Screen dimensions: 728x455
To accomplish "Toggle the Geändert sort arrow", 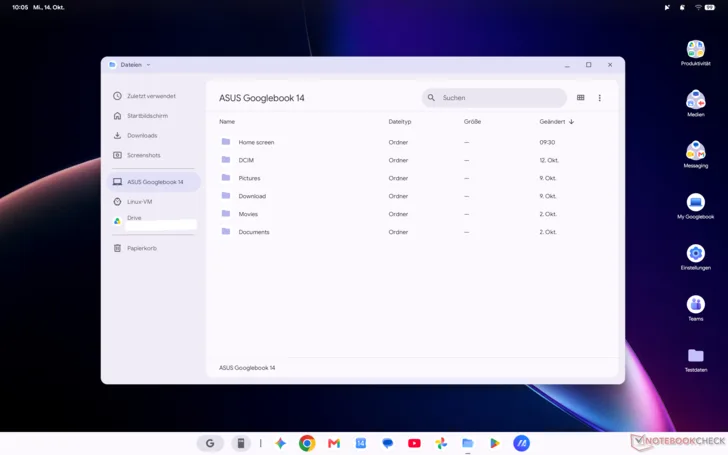I will point(572,122).
